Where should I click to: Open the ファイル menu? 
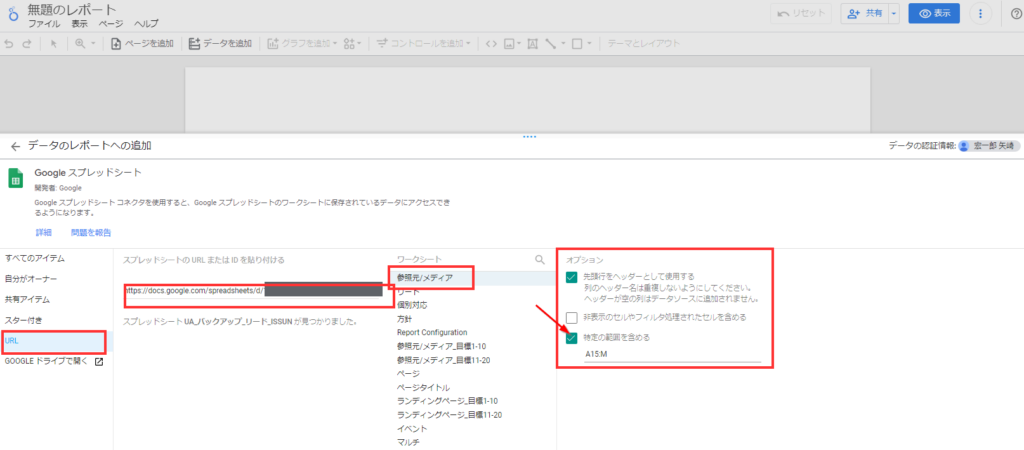click(x=44, y=24)
